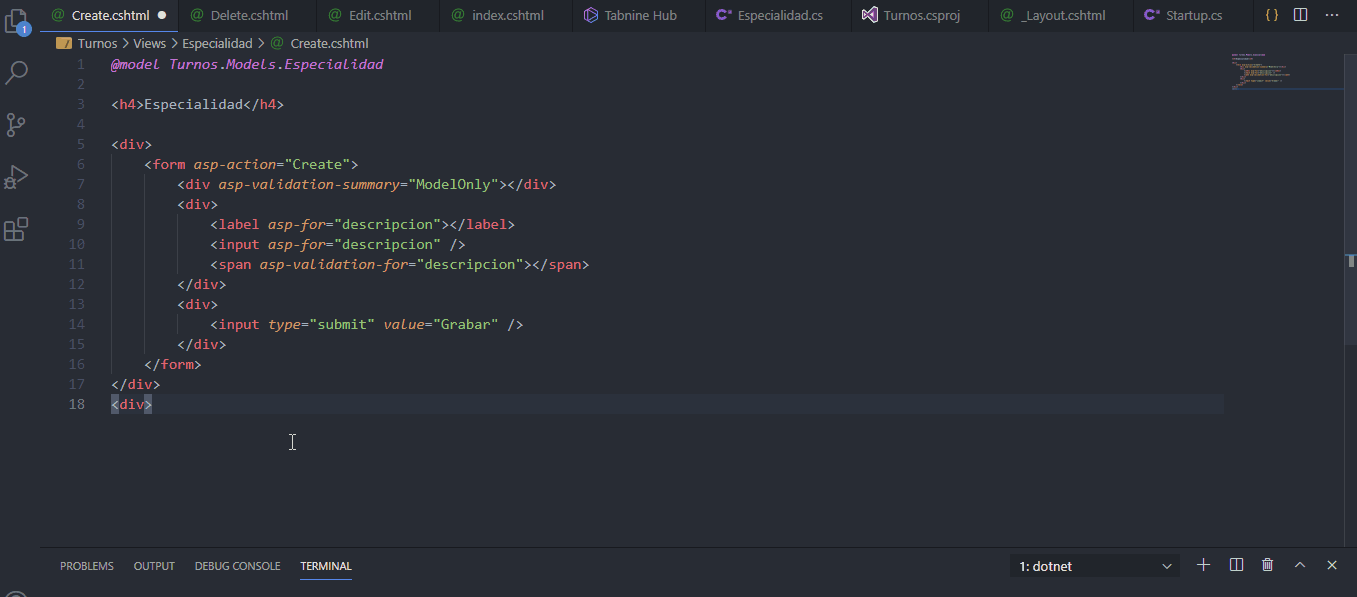Switch to the Turnos.csproj tab

pos(921,15)
